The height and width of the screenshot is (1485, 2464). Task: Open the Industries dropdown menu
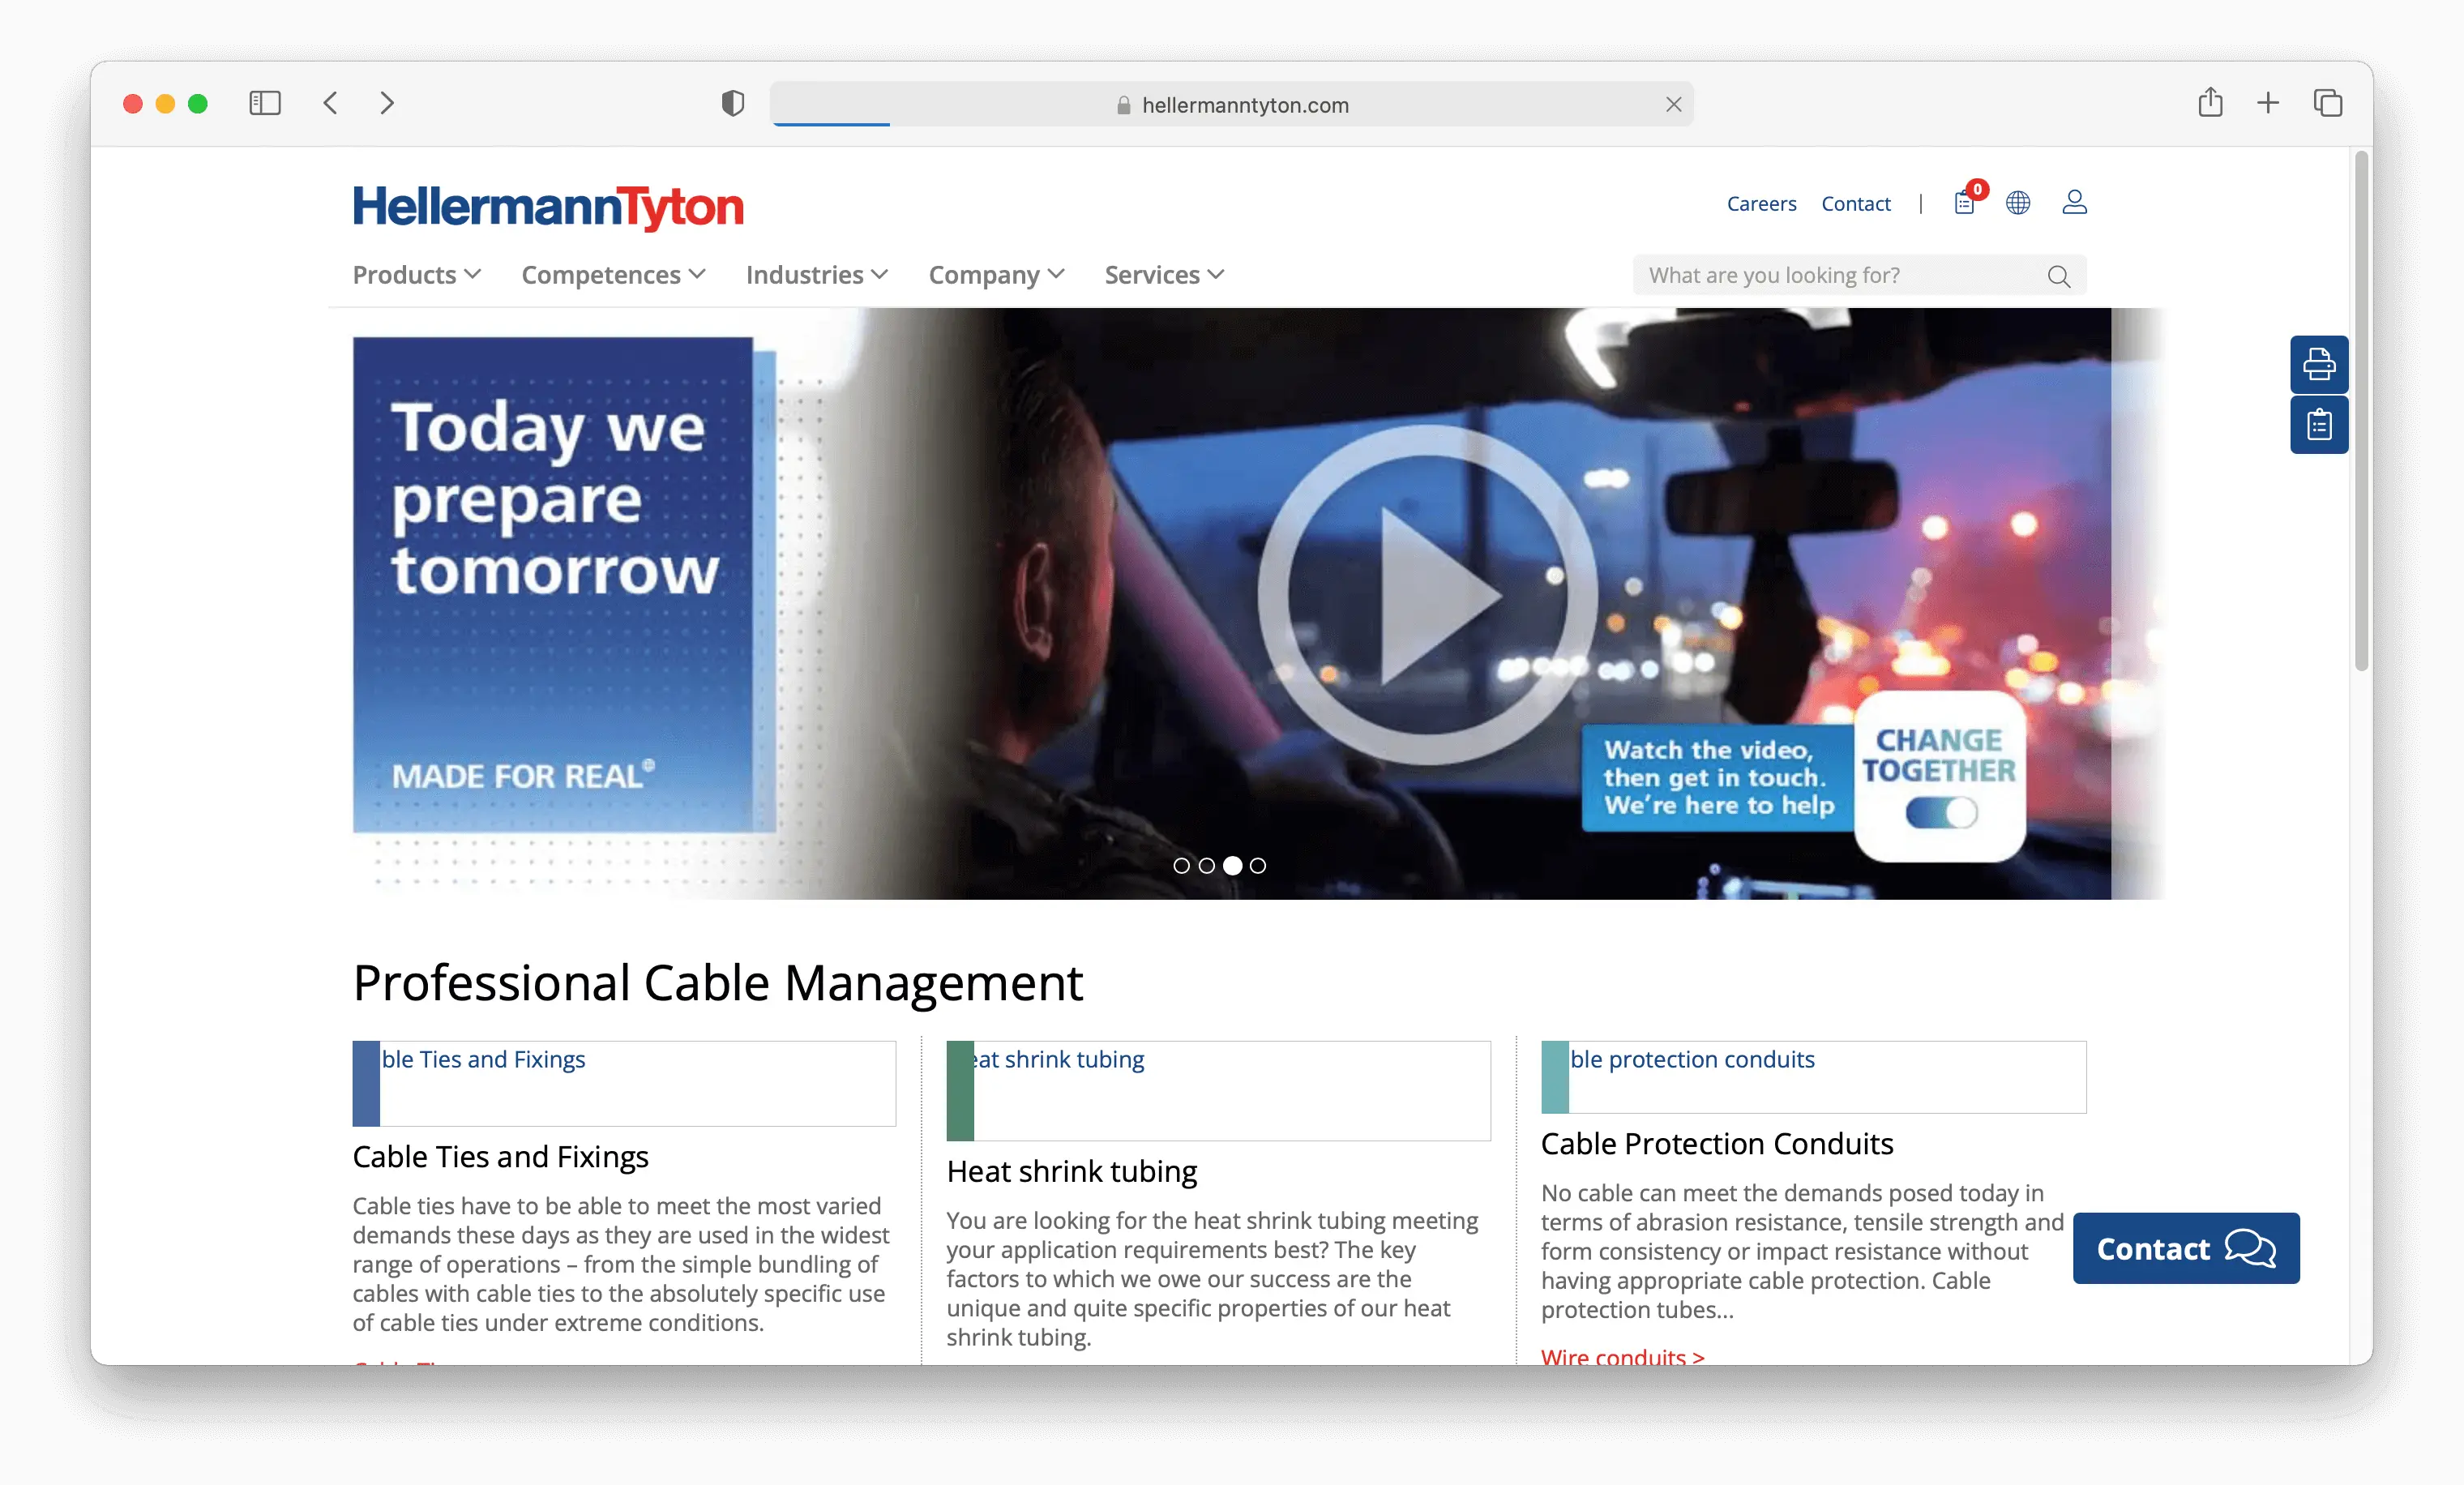point(816,275)
